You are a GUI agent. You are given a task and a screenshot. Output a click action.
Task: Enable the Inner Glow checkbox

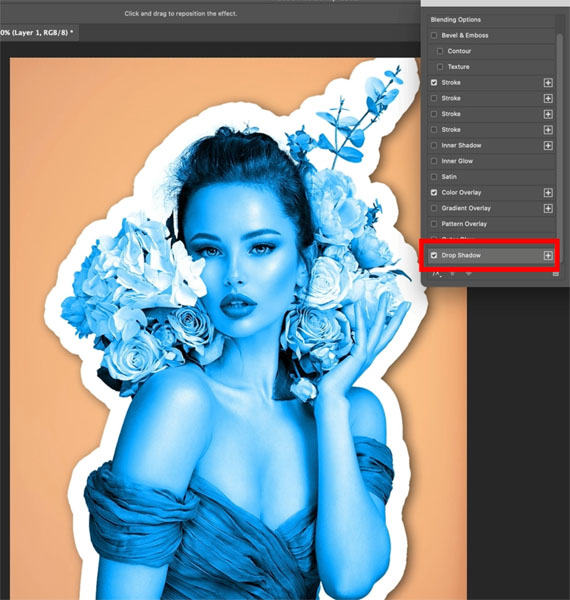pyautogui.click(x=434, y=161)
